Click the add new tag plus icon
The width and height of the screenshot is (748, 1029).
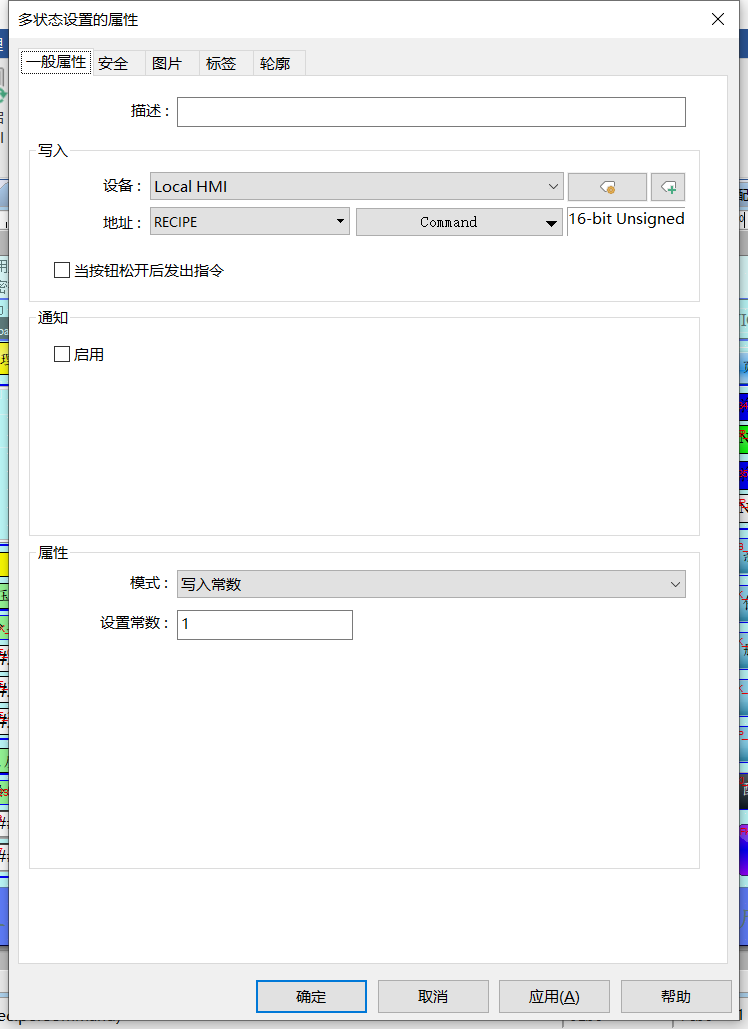click(x=668, y=187)
